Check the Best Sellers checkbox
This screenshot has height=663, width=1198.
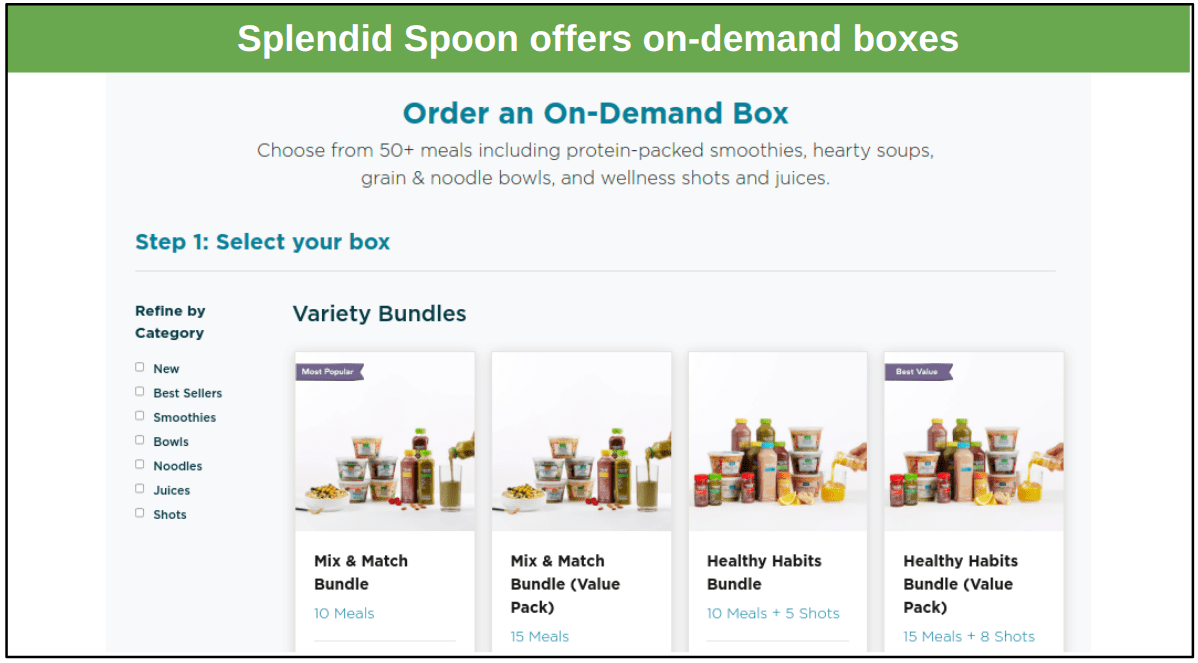(x=140, y=392)
